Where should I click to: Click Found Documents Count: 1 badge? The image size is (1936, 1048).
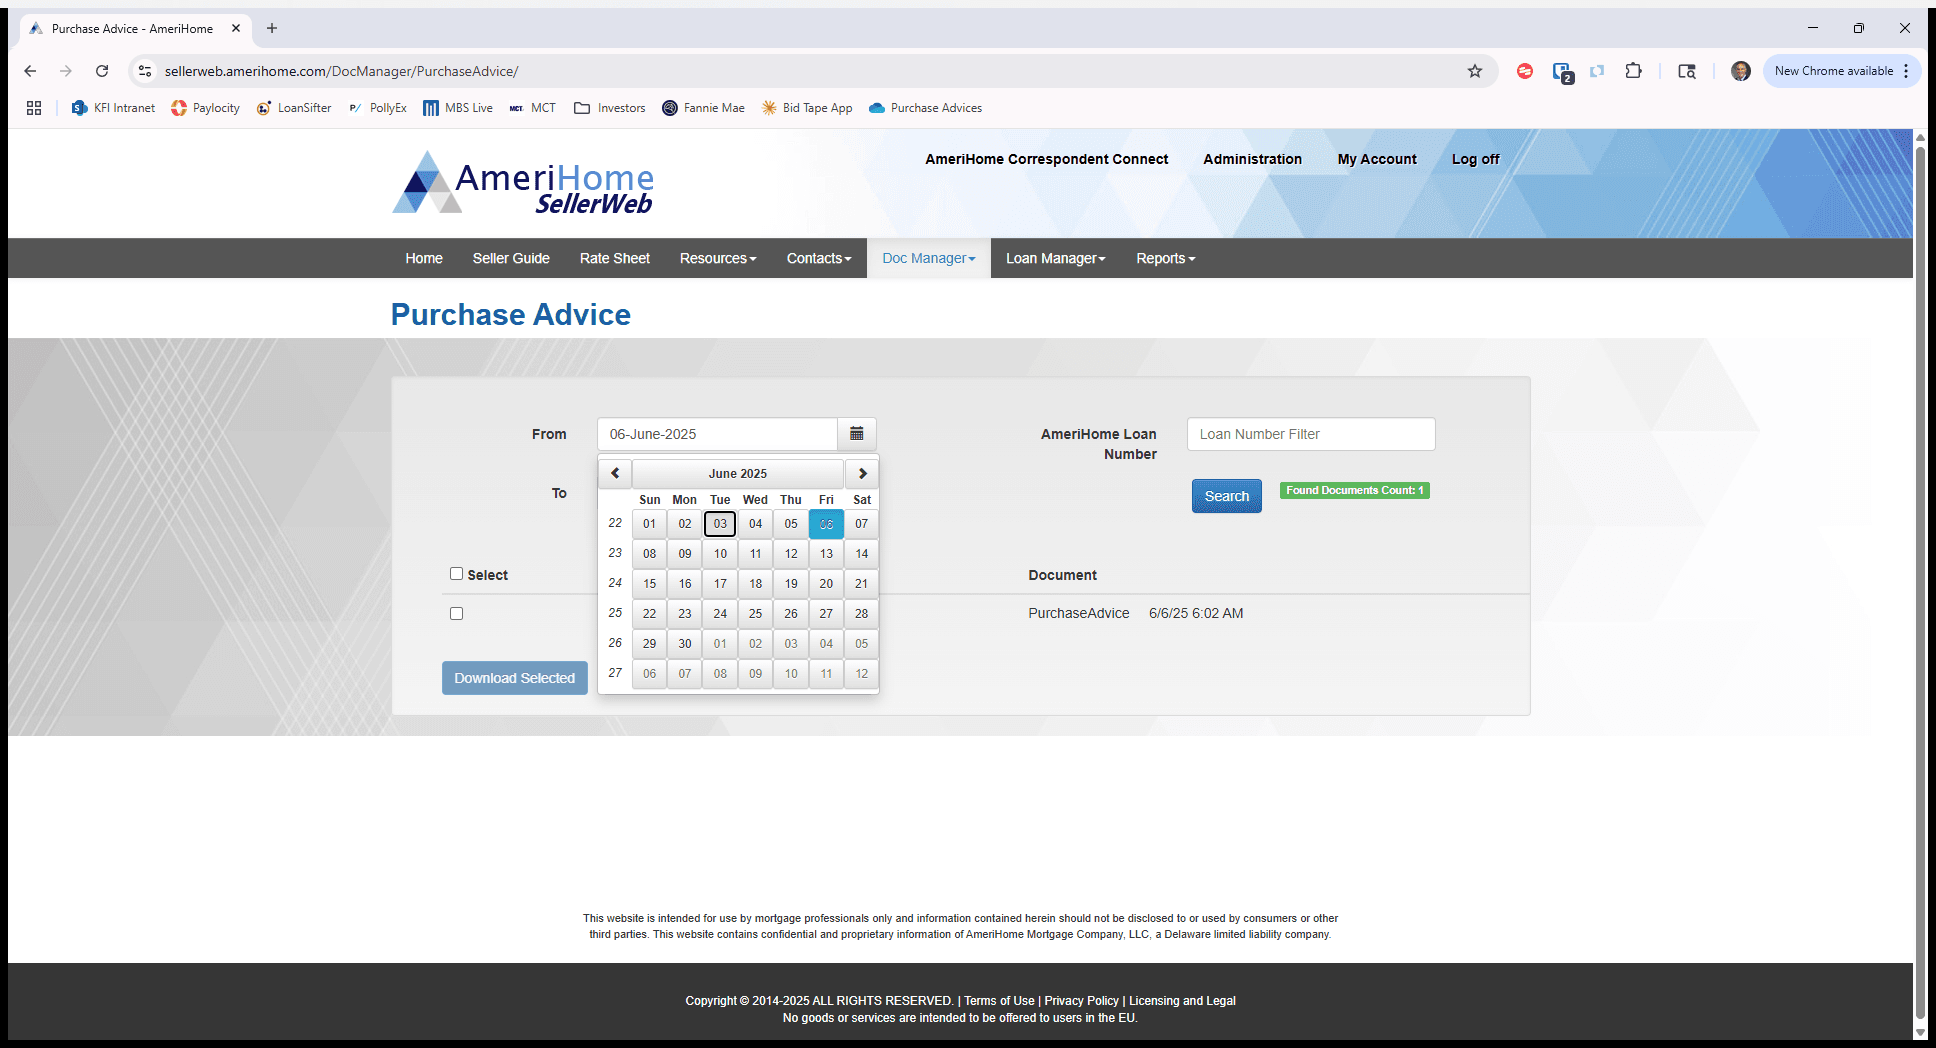[1355, 490]
